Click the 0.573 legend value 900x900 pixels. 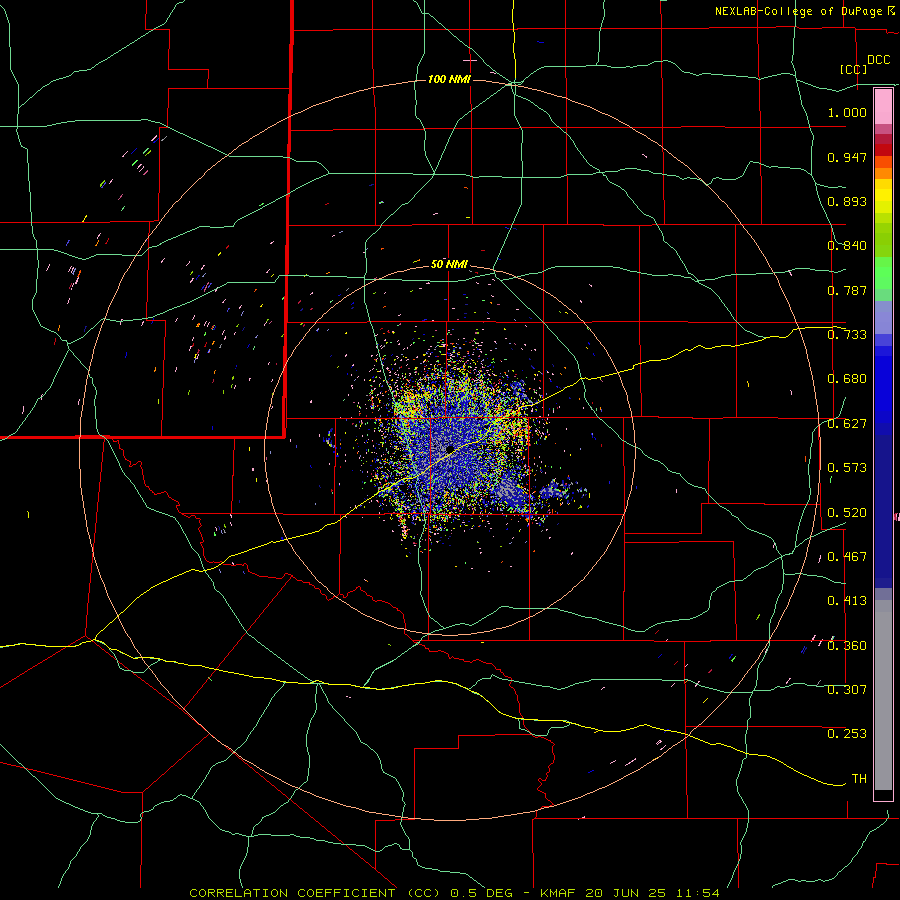[x=847, y=468]
